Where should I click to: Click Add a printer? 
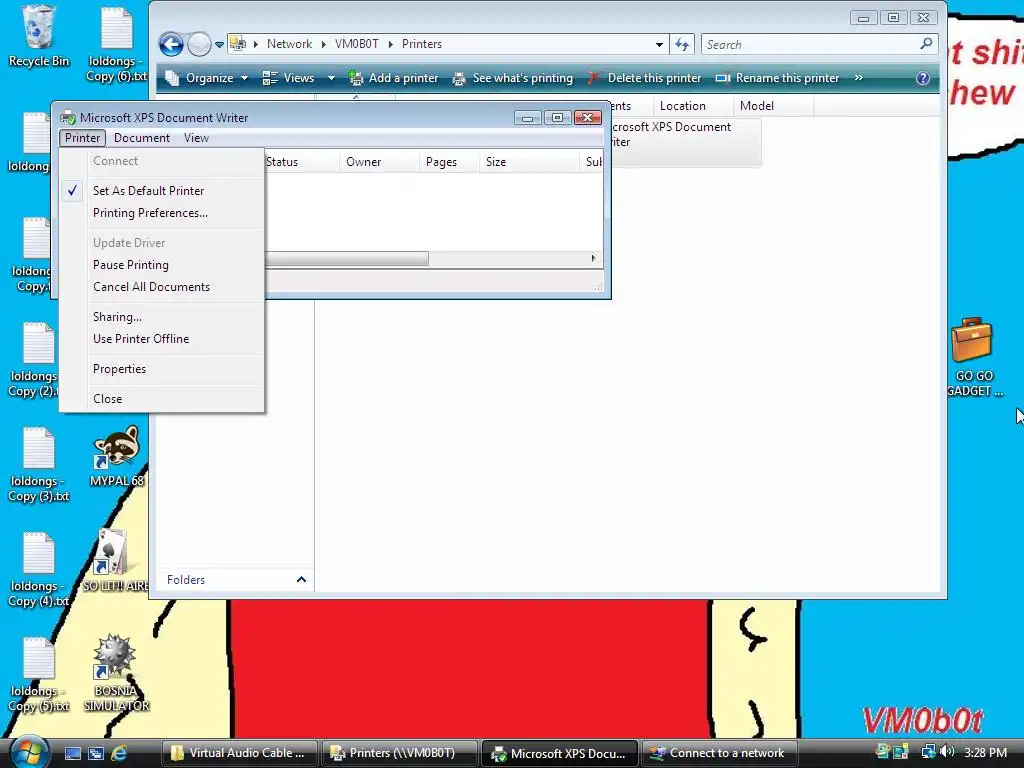coord(393,78)
